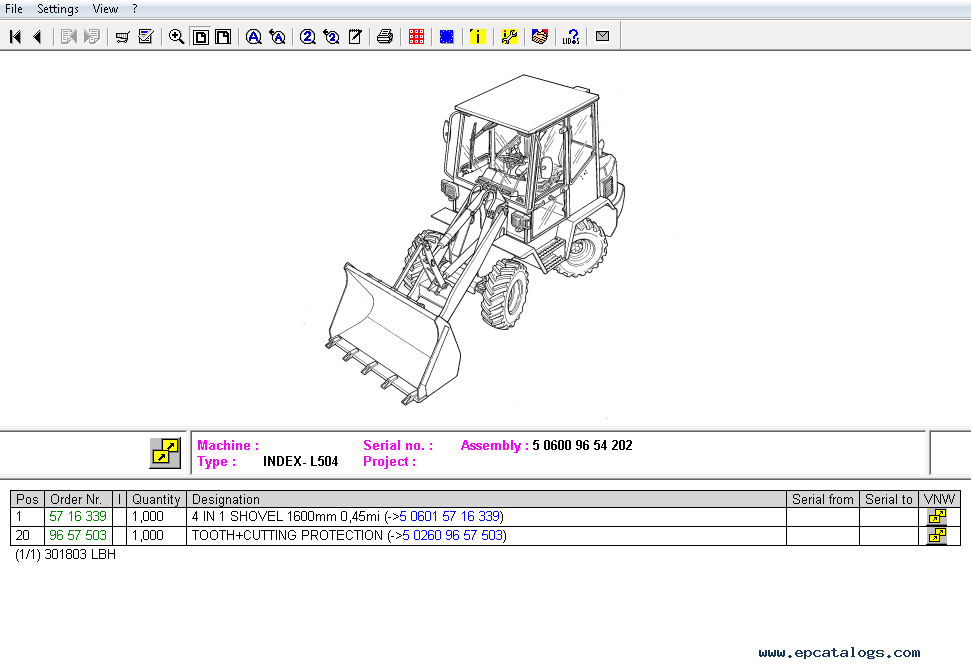This screenshot has height=669, width=971.
Task: Activate the magnifier zoom tool
Action: coord(176,37)
